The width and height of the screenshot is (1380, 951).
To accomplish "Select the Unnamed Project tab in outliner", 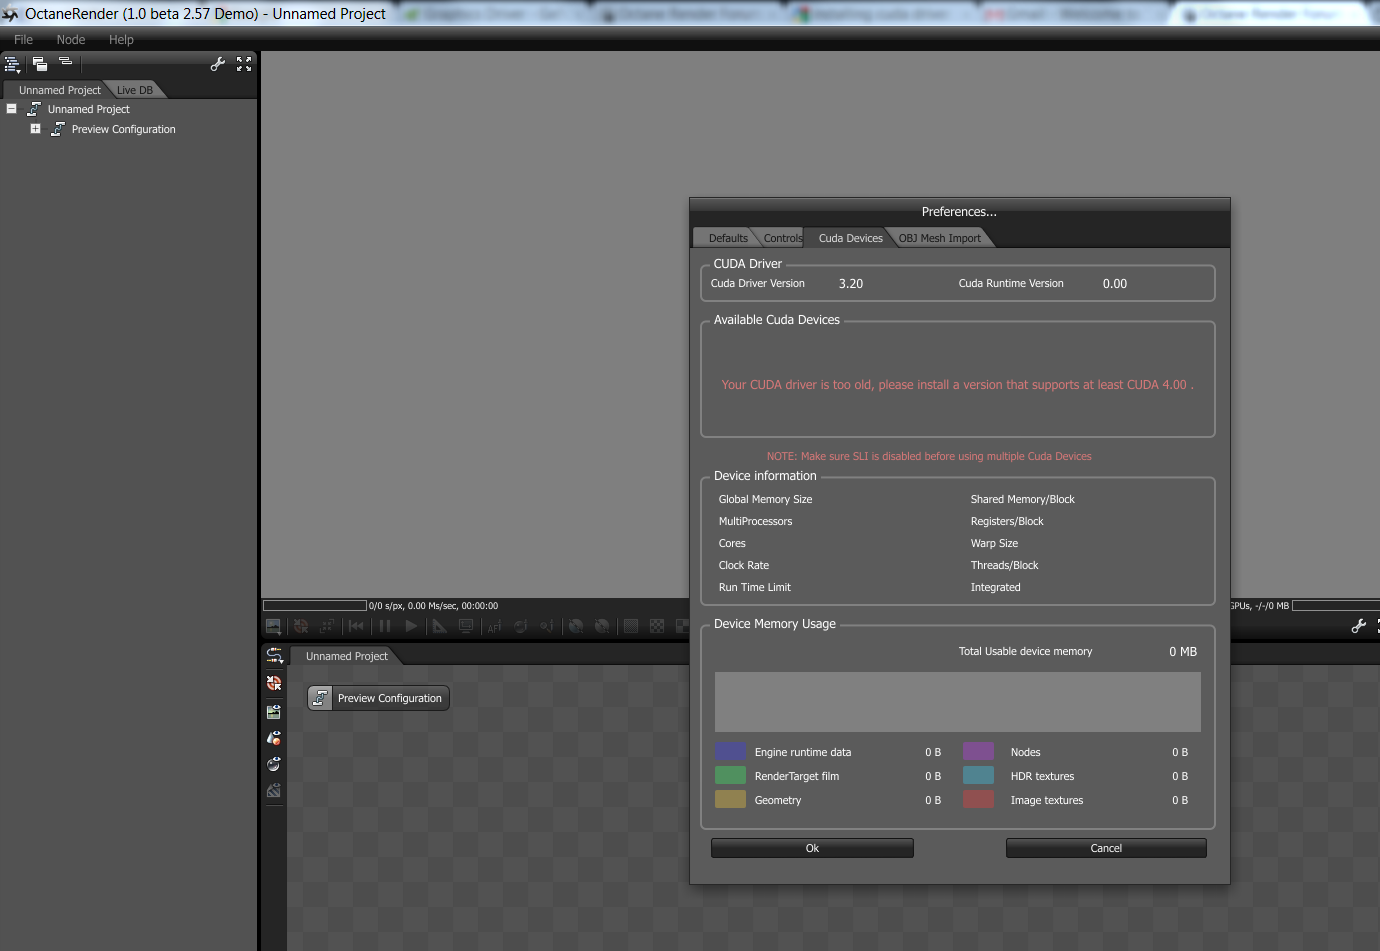I will (60, 90).
